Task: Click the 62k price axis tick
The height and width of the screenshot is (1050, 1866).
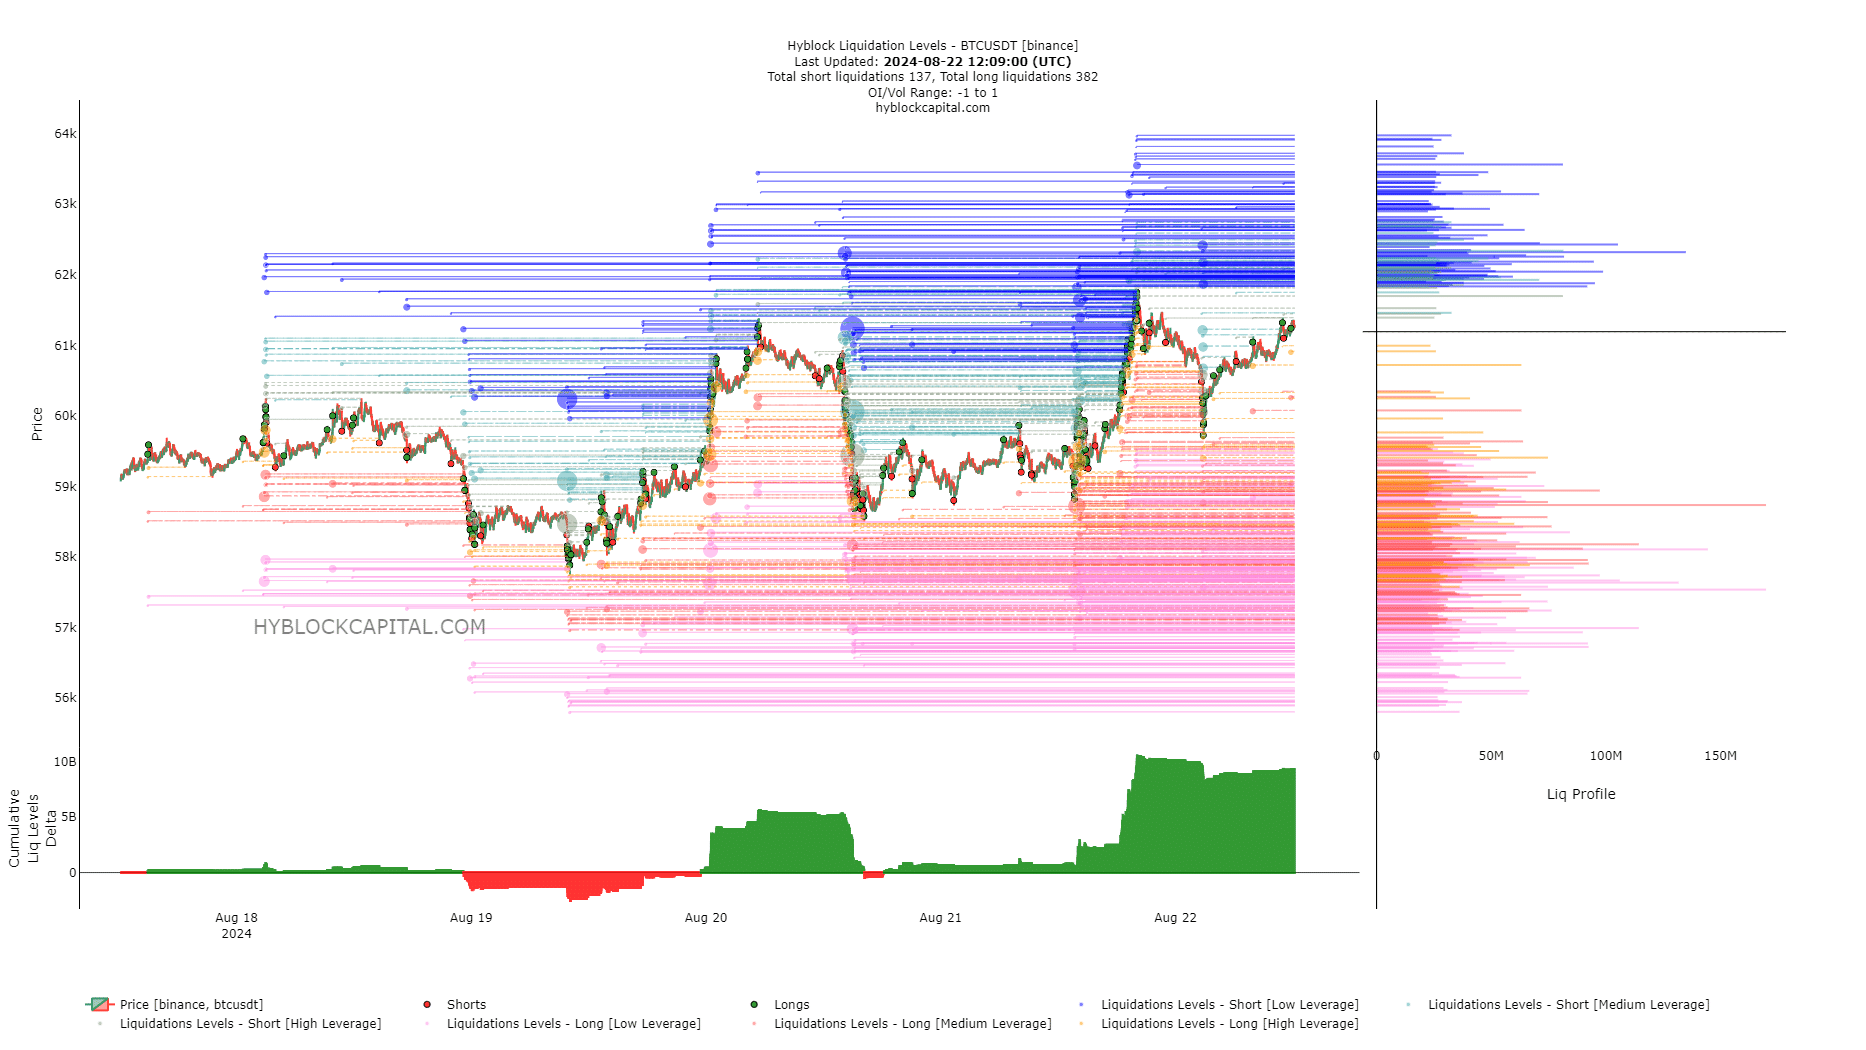Action: click(65, 274)
